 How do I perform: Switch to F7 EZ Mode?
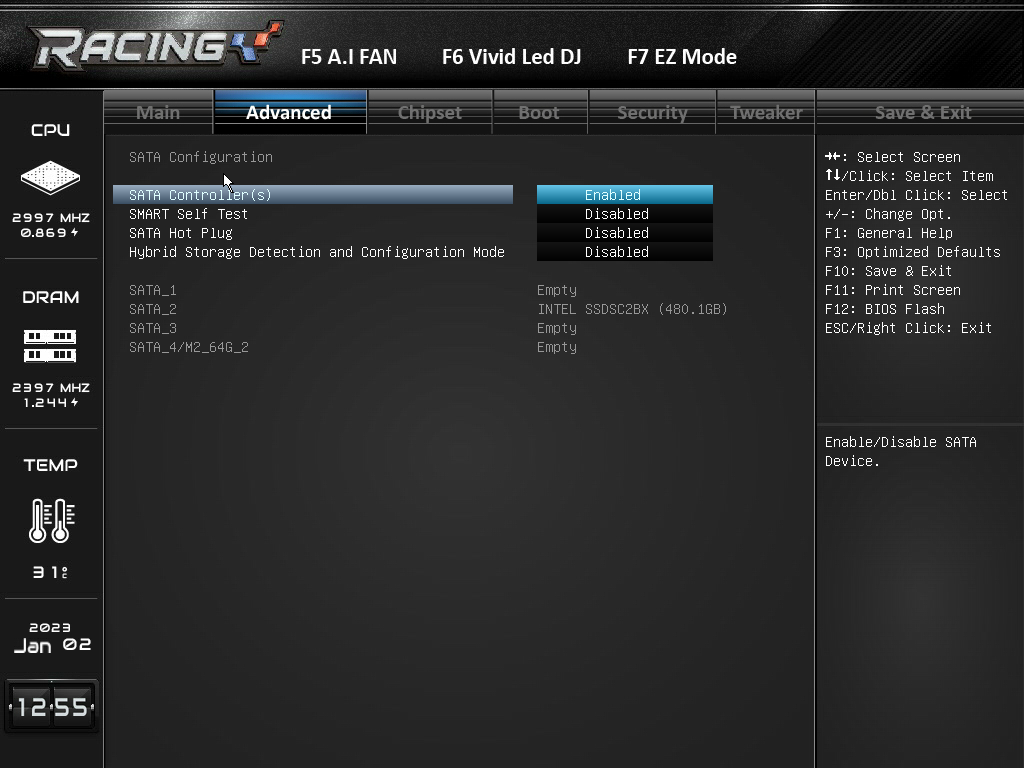point(682,57)
